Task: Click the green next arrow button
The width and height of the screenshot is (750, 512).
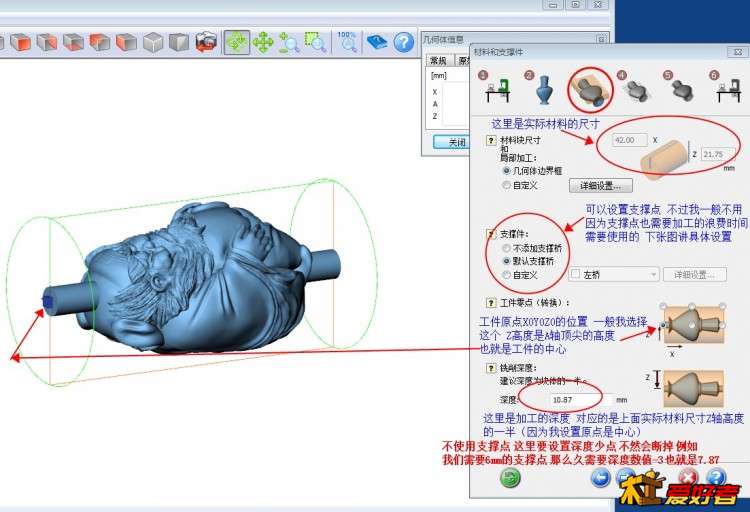Action: point(511,478)
